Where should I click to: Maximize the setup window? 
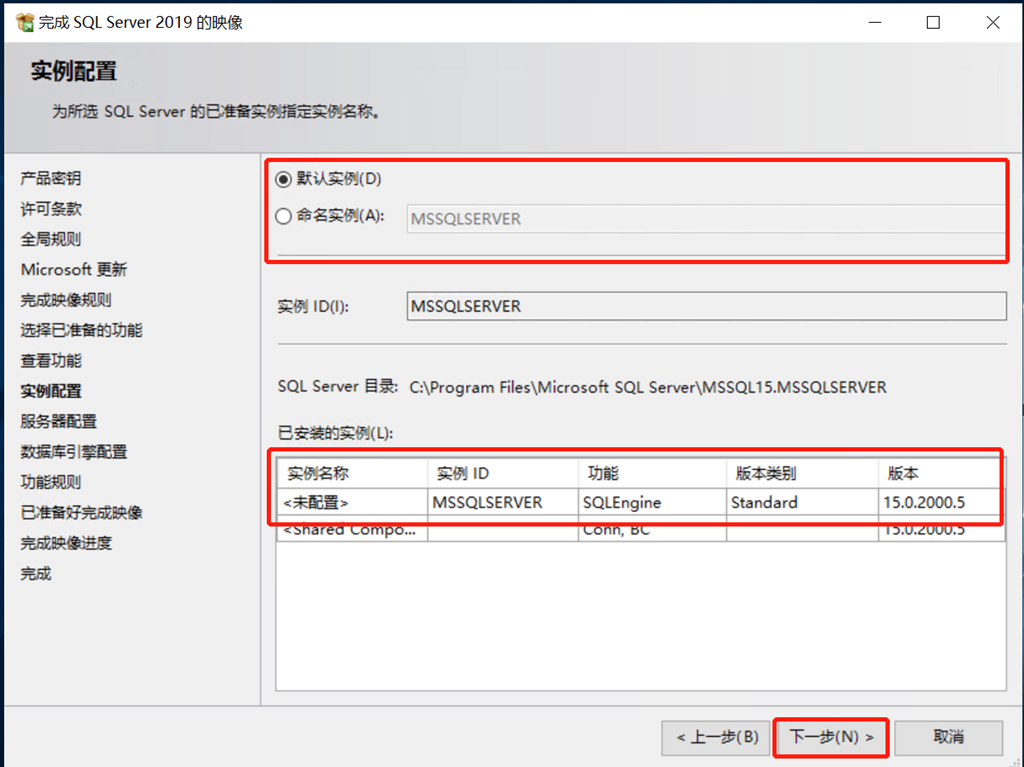coord(933,22)
